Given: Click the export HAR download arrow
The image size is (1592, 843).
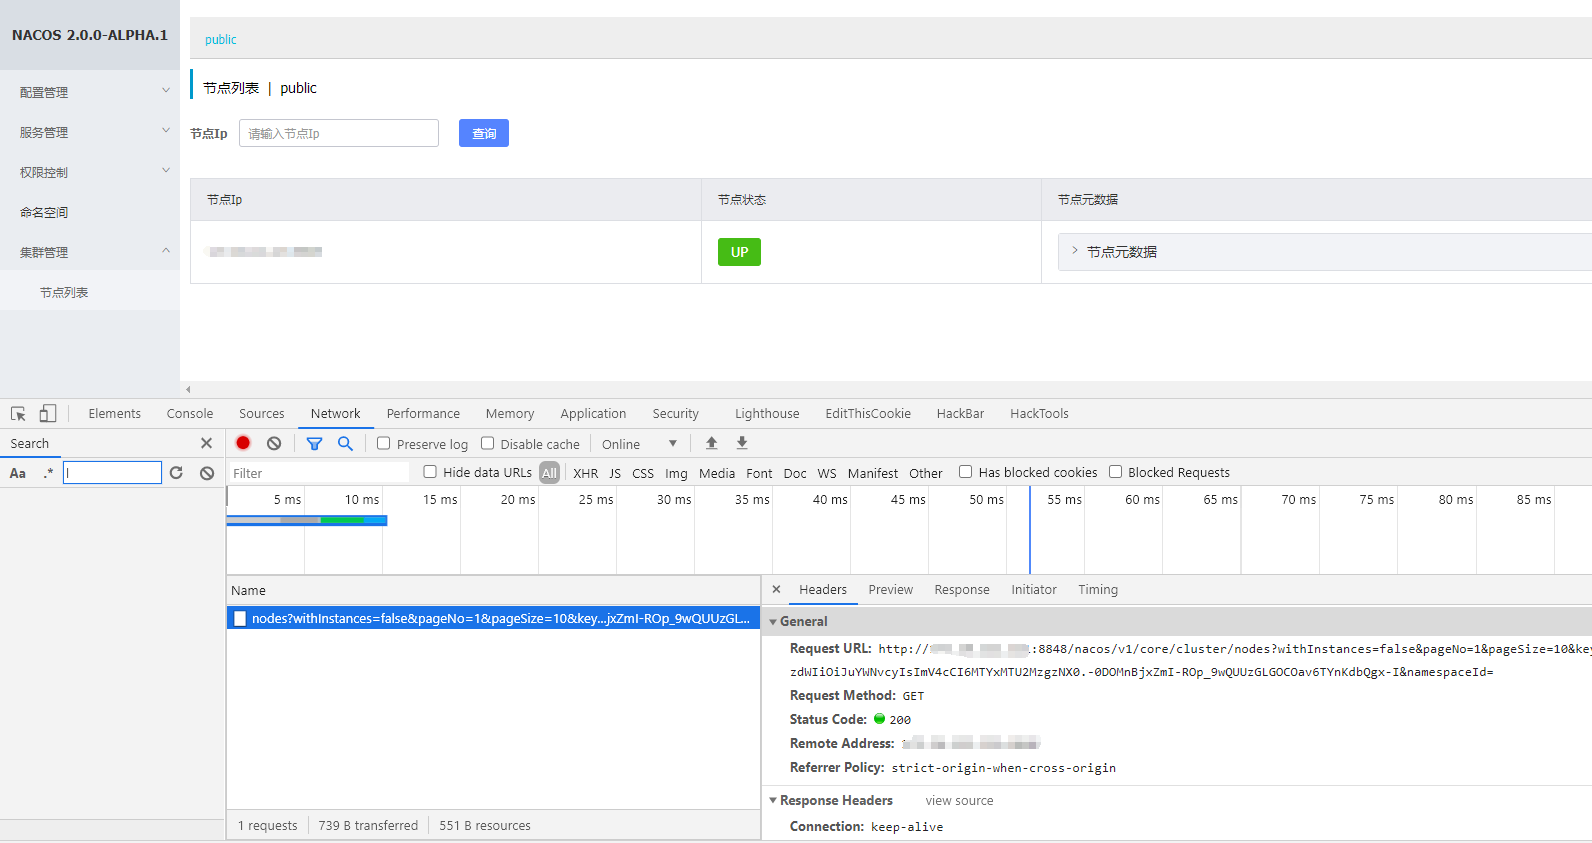Looking at the screenshot, I should (742, 443).
